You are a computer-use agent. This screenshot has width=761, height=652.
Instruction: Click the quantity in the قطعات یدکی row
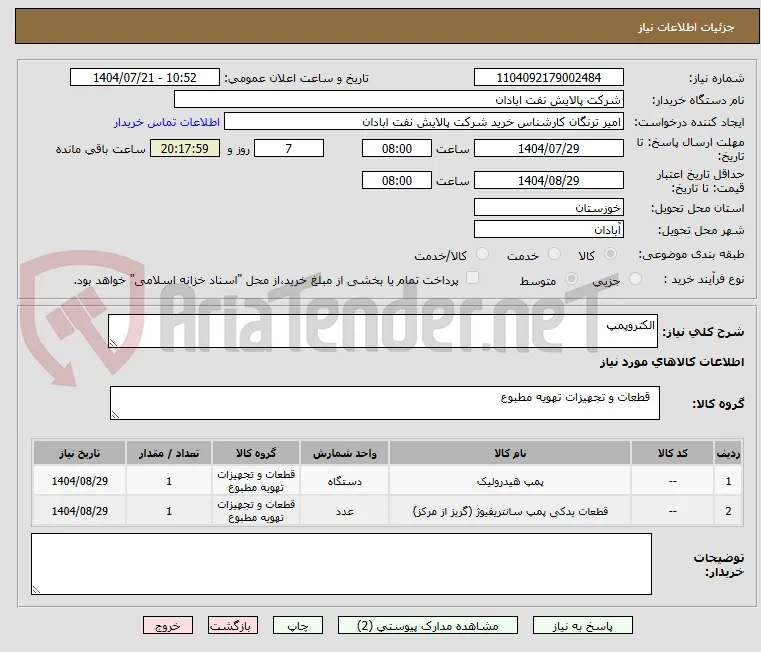[169, 511]
